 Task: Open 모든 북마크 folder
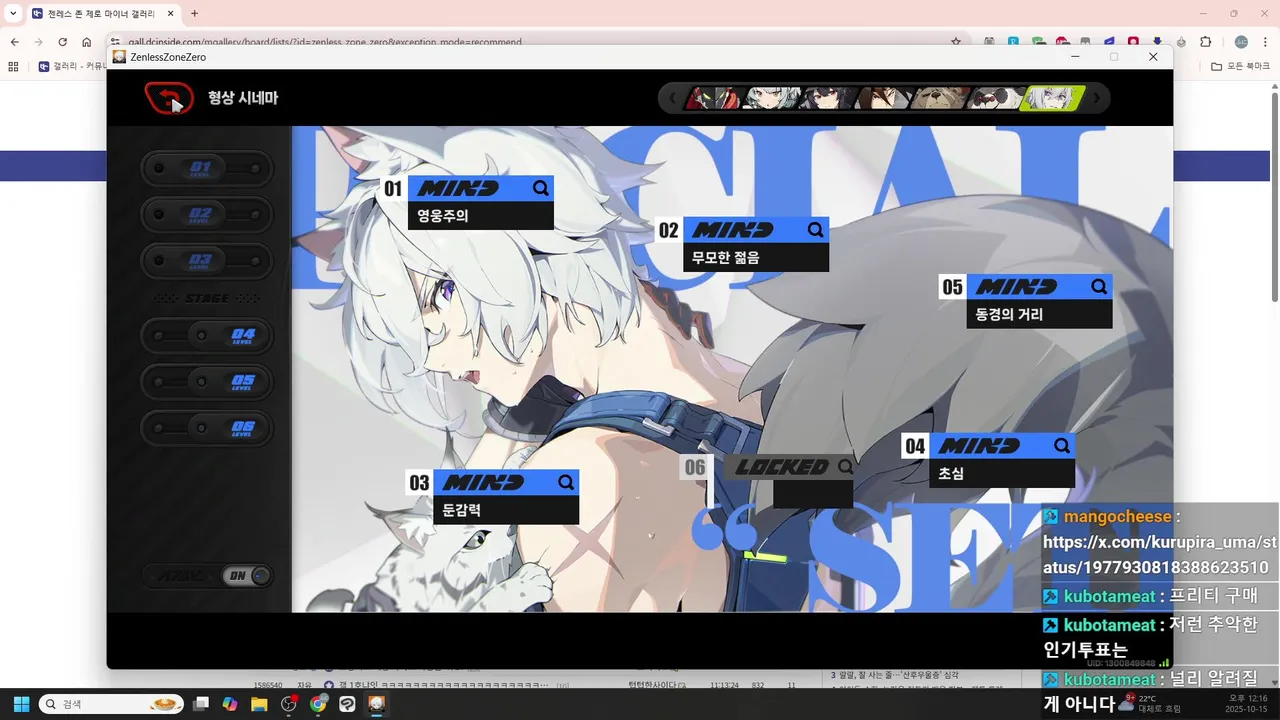coord(1240,66)
